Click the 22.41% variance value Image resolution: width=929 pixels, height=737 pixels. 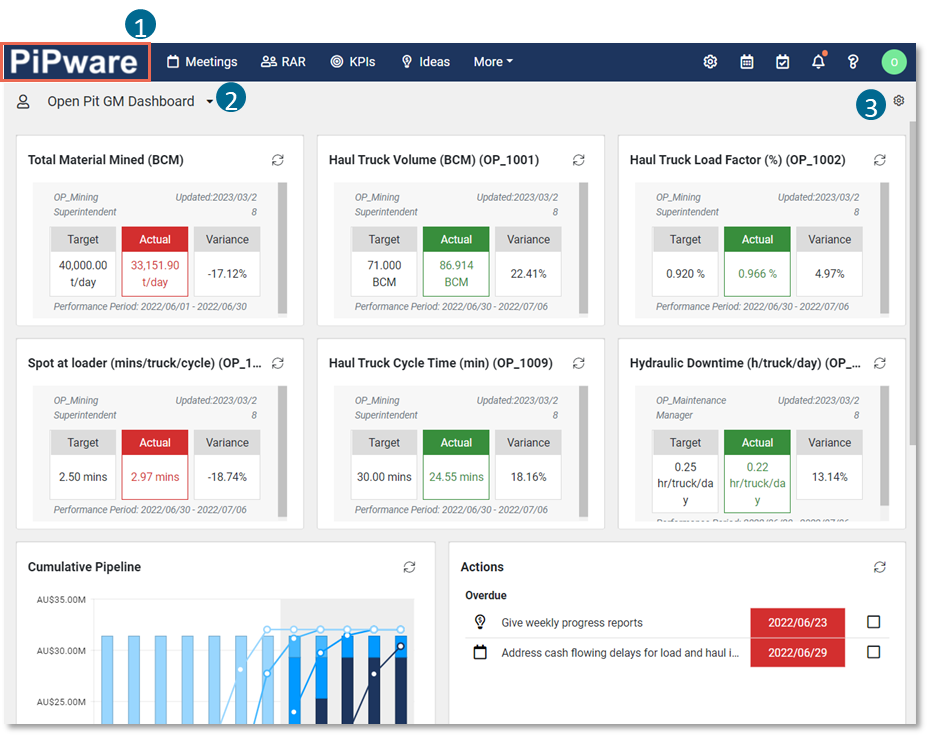point(528,274)
